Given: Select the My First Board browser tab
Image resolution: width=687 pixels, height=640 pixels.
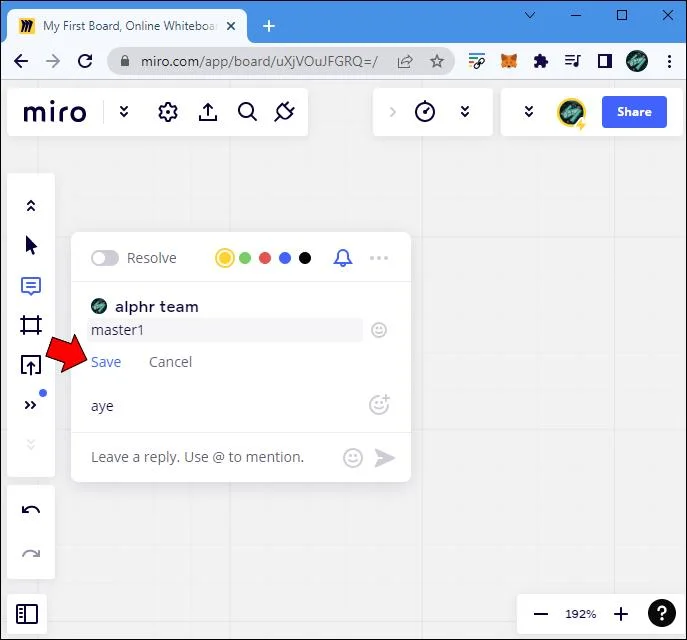Looking at the screenshot, I should pyautogui.click(x=127, y=26).
